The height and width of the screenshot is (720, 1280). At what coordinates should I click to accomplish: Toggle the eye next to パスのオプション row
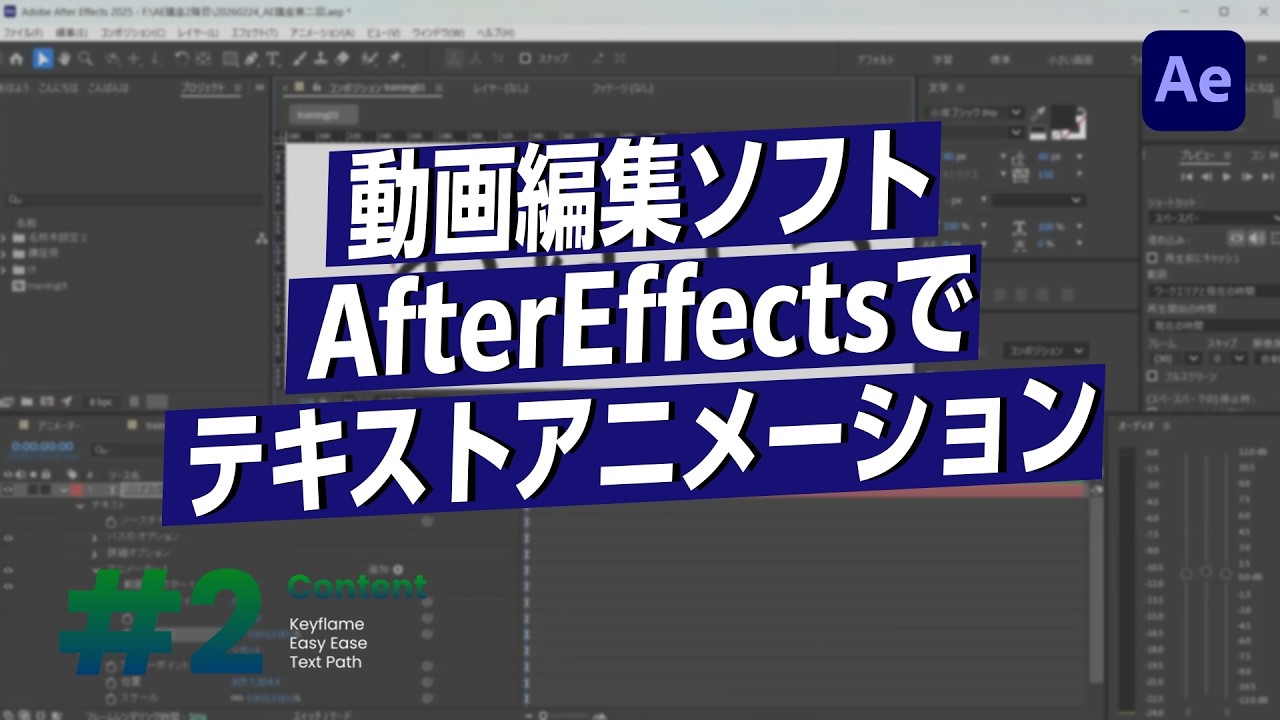(9, 537)
